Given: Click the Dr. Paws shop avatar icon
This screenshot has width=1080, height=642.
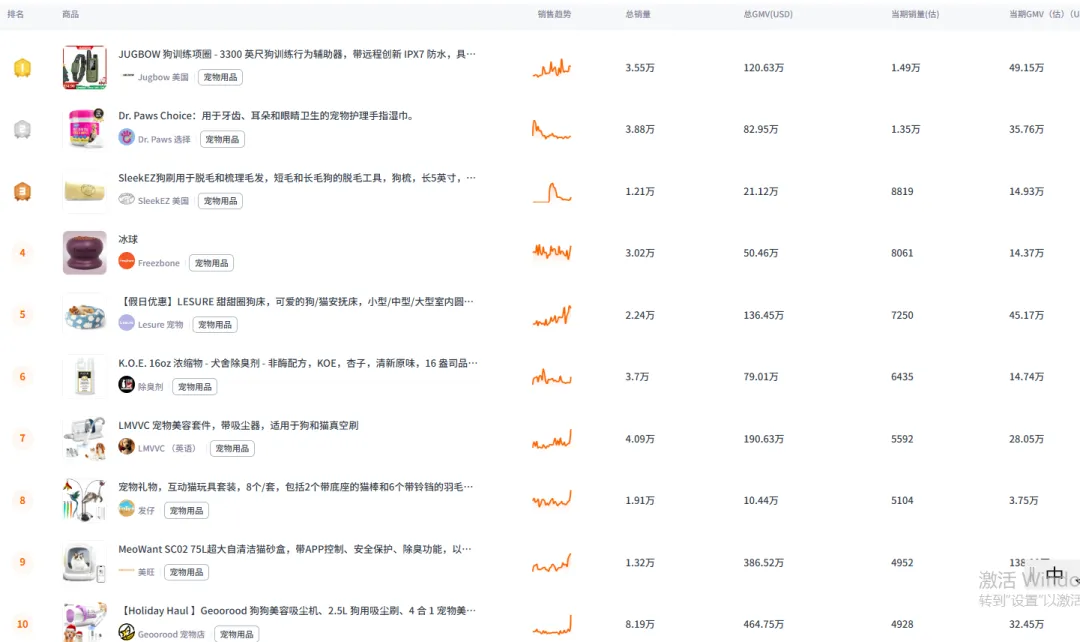Looking at the screenshot, I should [126, 138].
